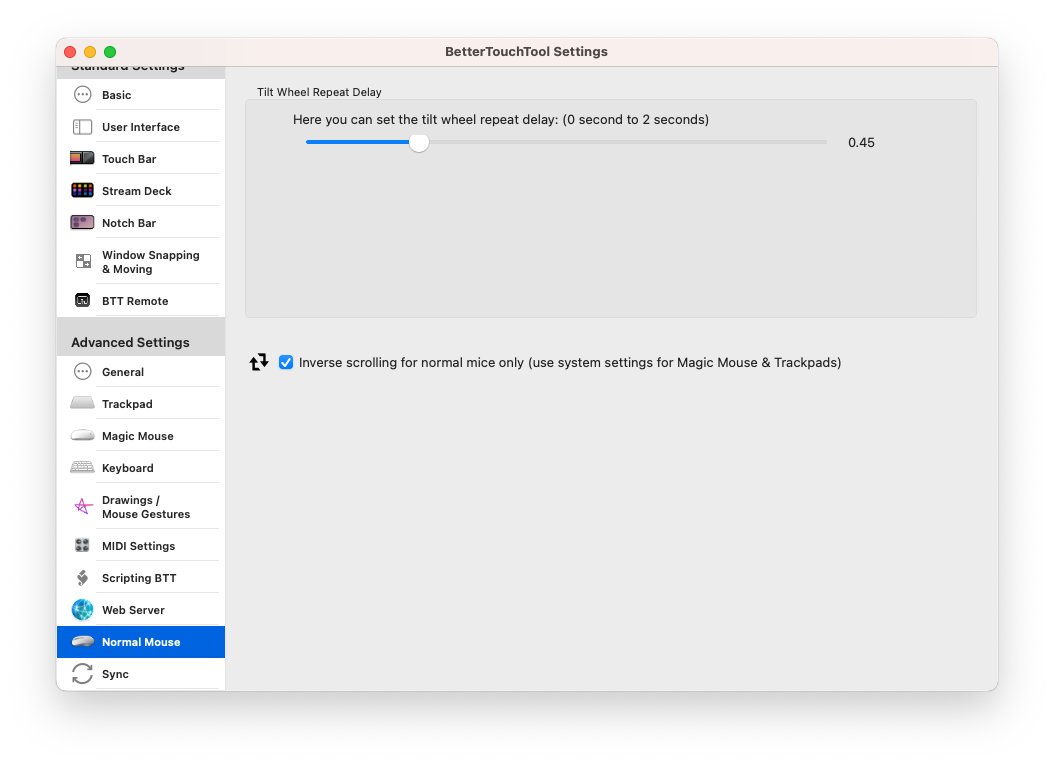Open Trackpad advanced settings
This screenshot has height=765, width=1054.
pos(141,403)
